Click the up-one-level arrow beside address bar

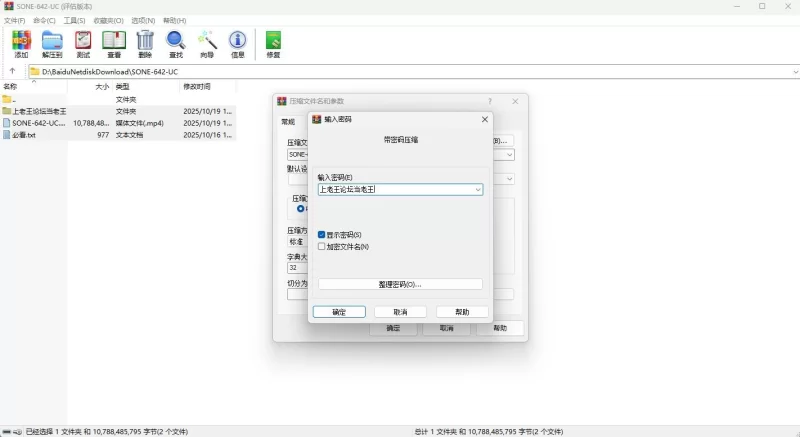(12, 71)
